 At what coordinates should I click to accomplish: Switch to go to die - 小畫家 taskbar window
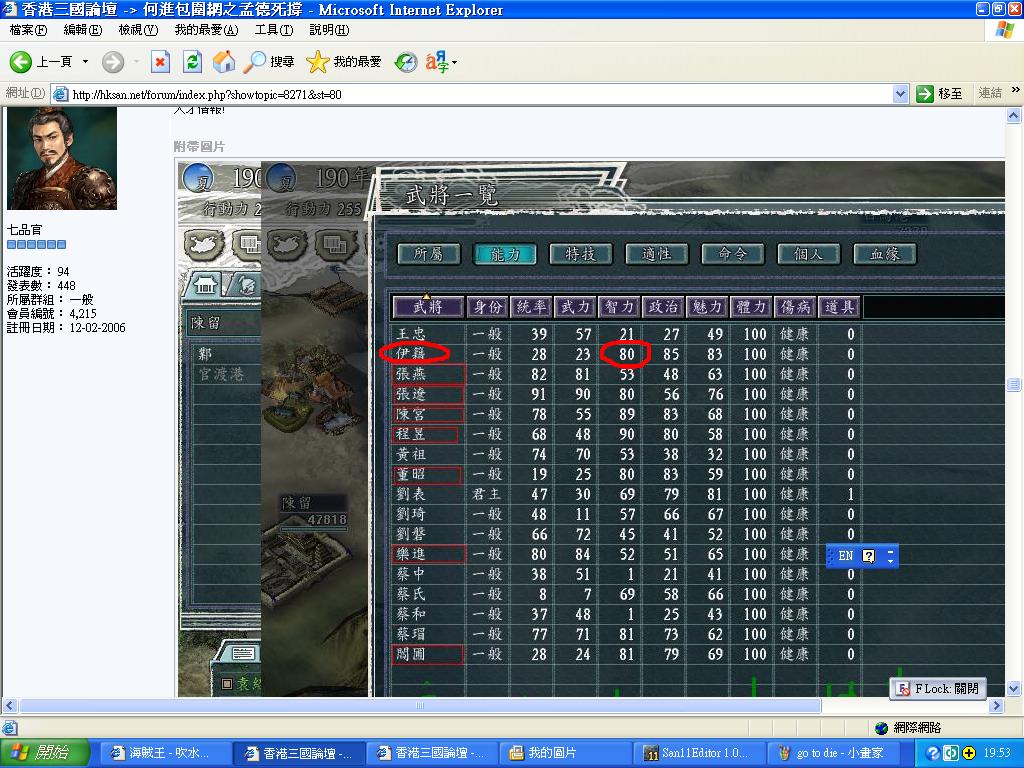pos(832,753)
